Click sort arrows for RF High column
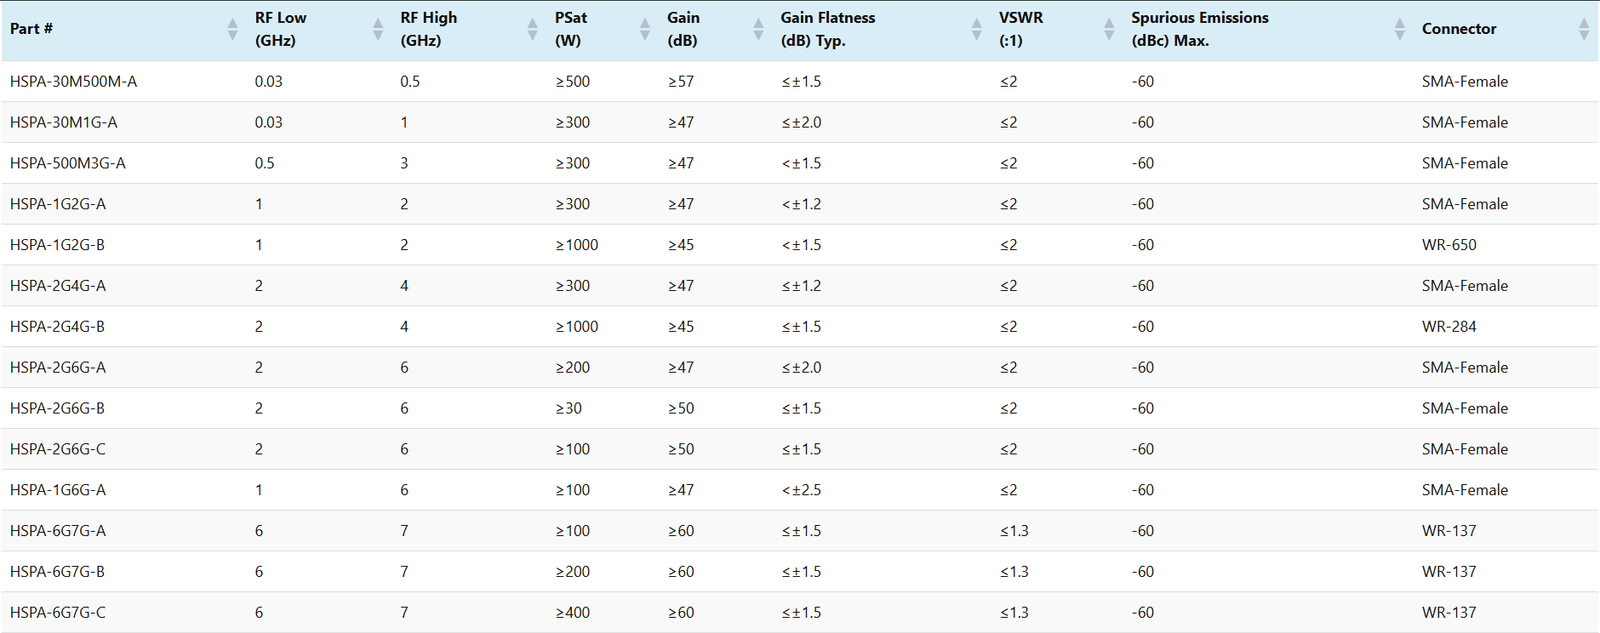The width and height of the screenshot is (1600, 633). click(532, 29)
